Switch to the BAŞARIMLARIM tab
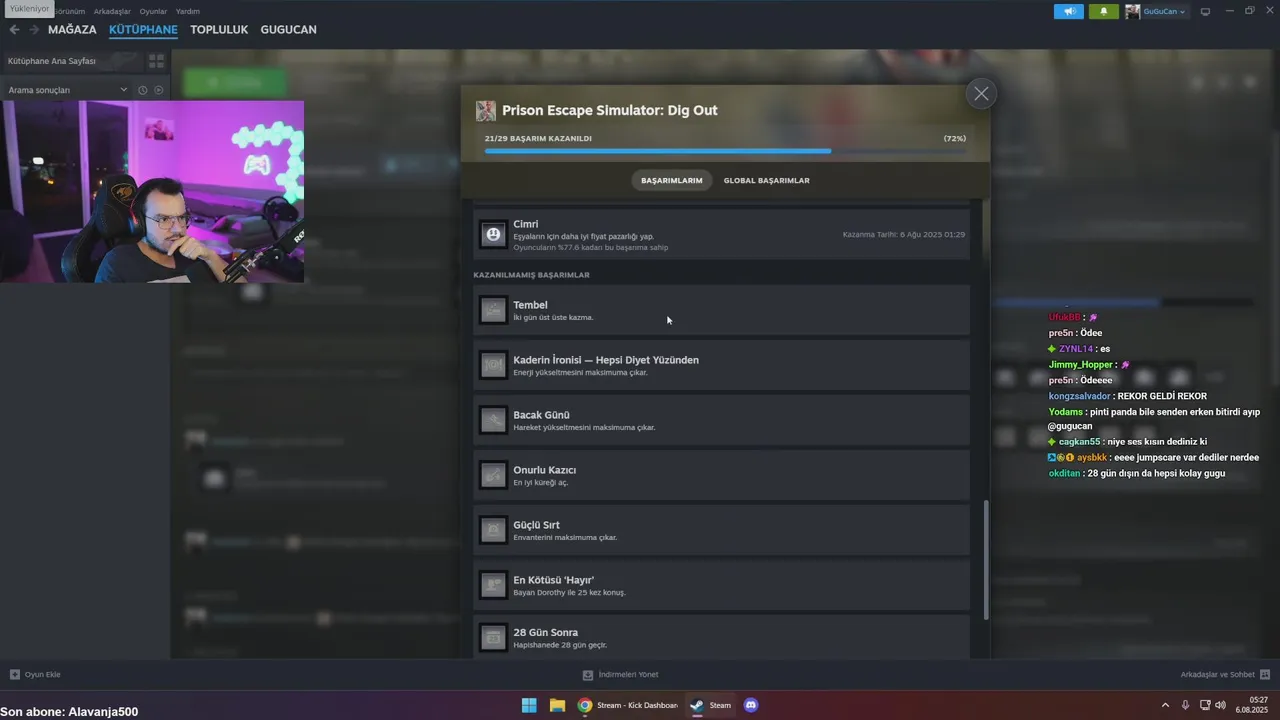Image resolution: width=1280 pixels, height=720 pixels. [x=671, y=181]
